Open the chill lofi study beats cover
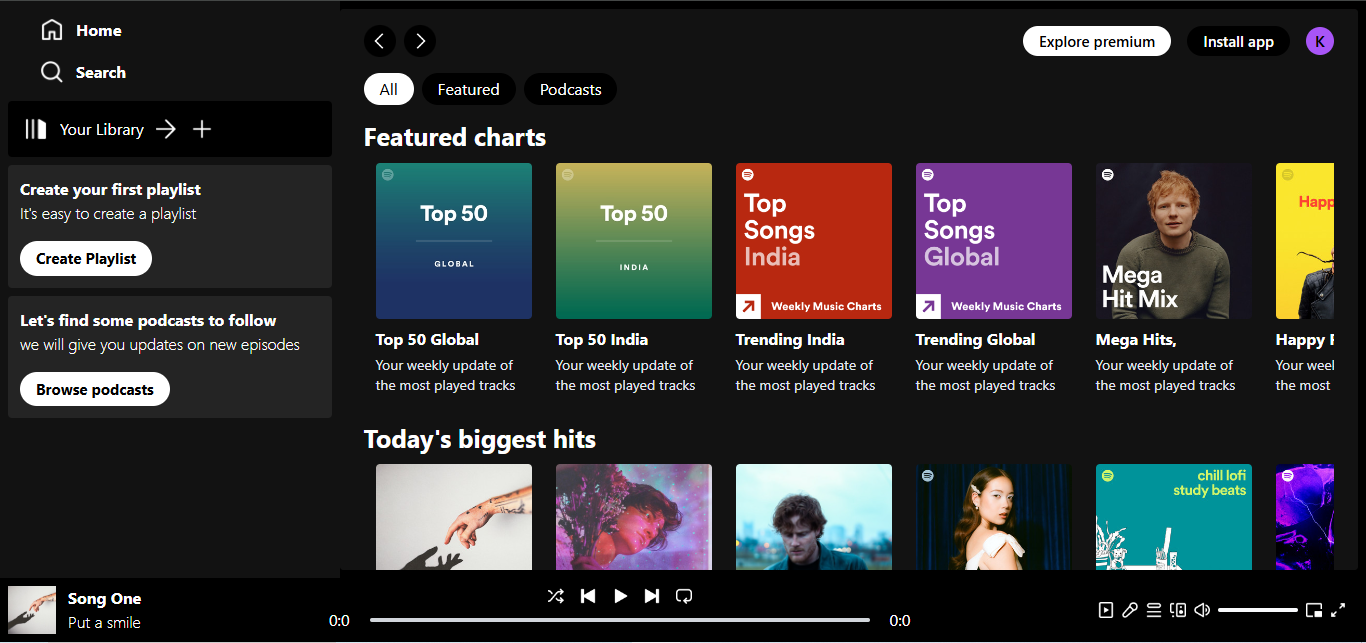Screen dimensions: 1366x643 tap(1174, 517)
